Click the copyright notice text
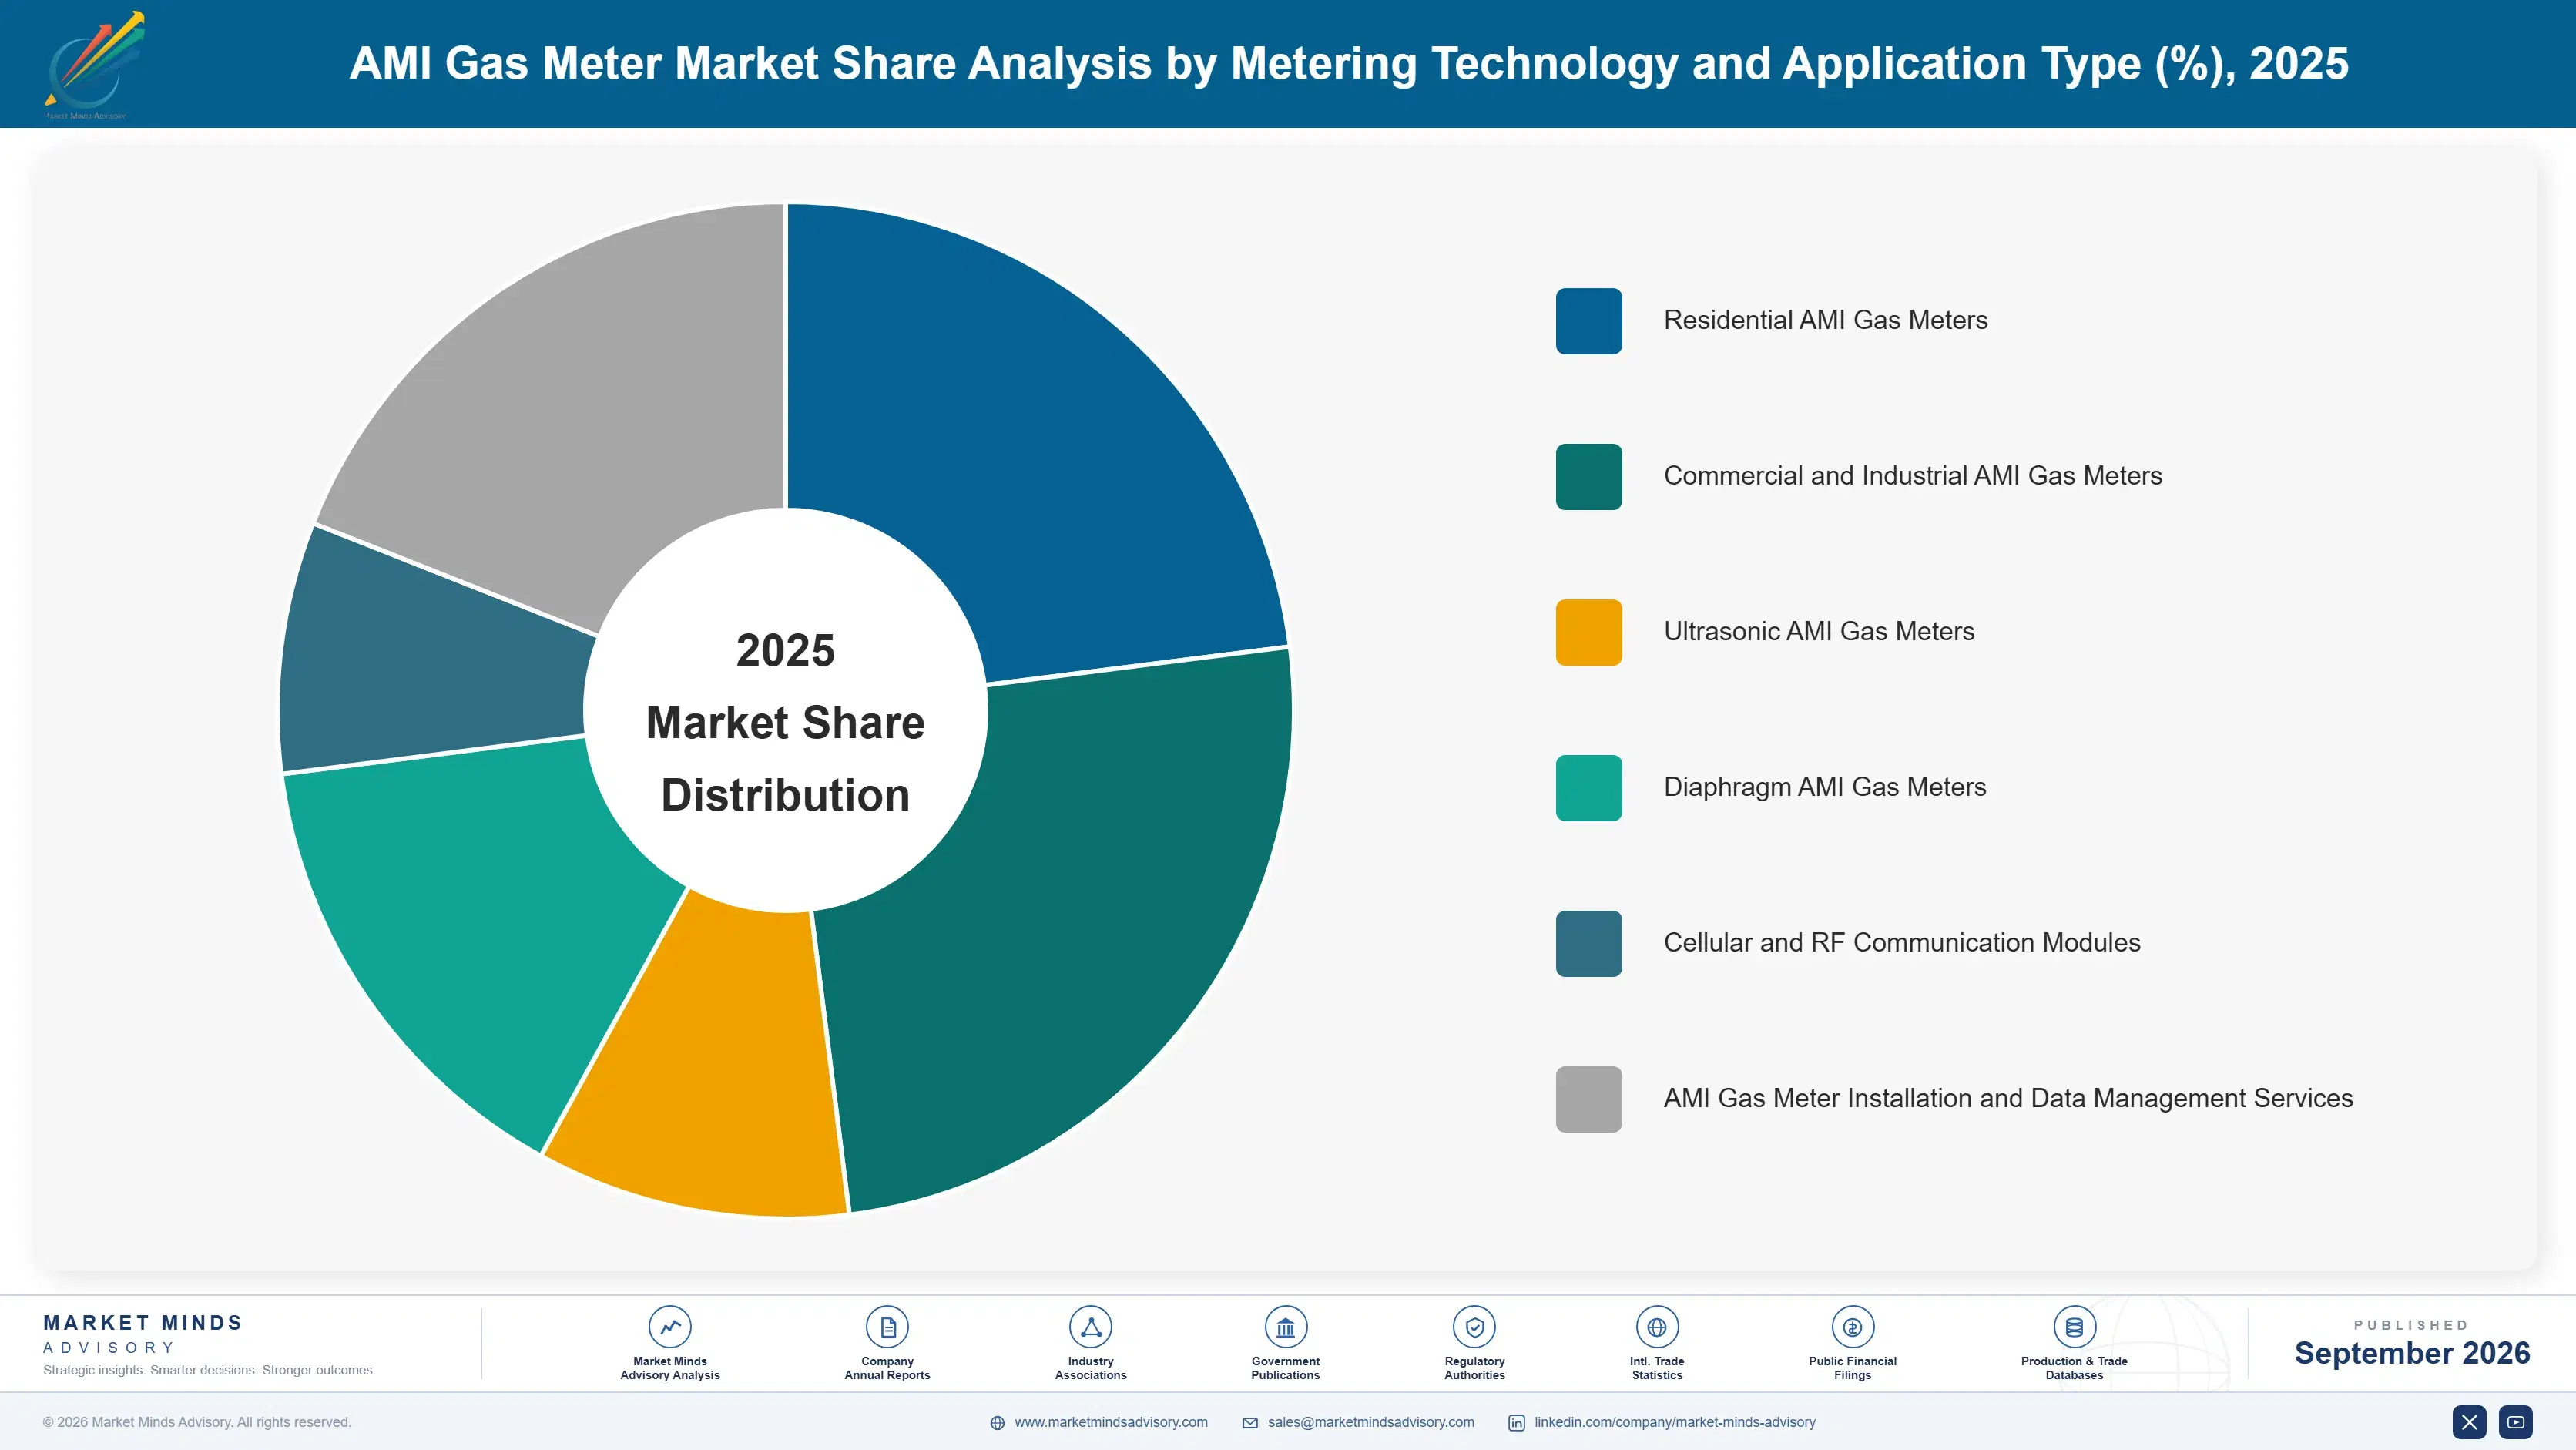Image resolution: width=2576 pixels, height=1450 pixels. pyautogui.click(x=197, y=1422)
